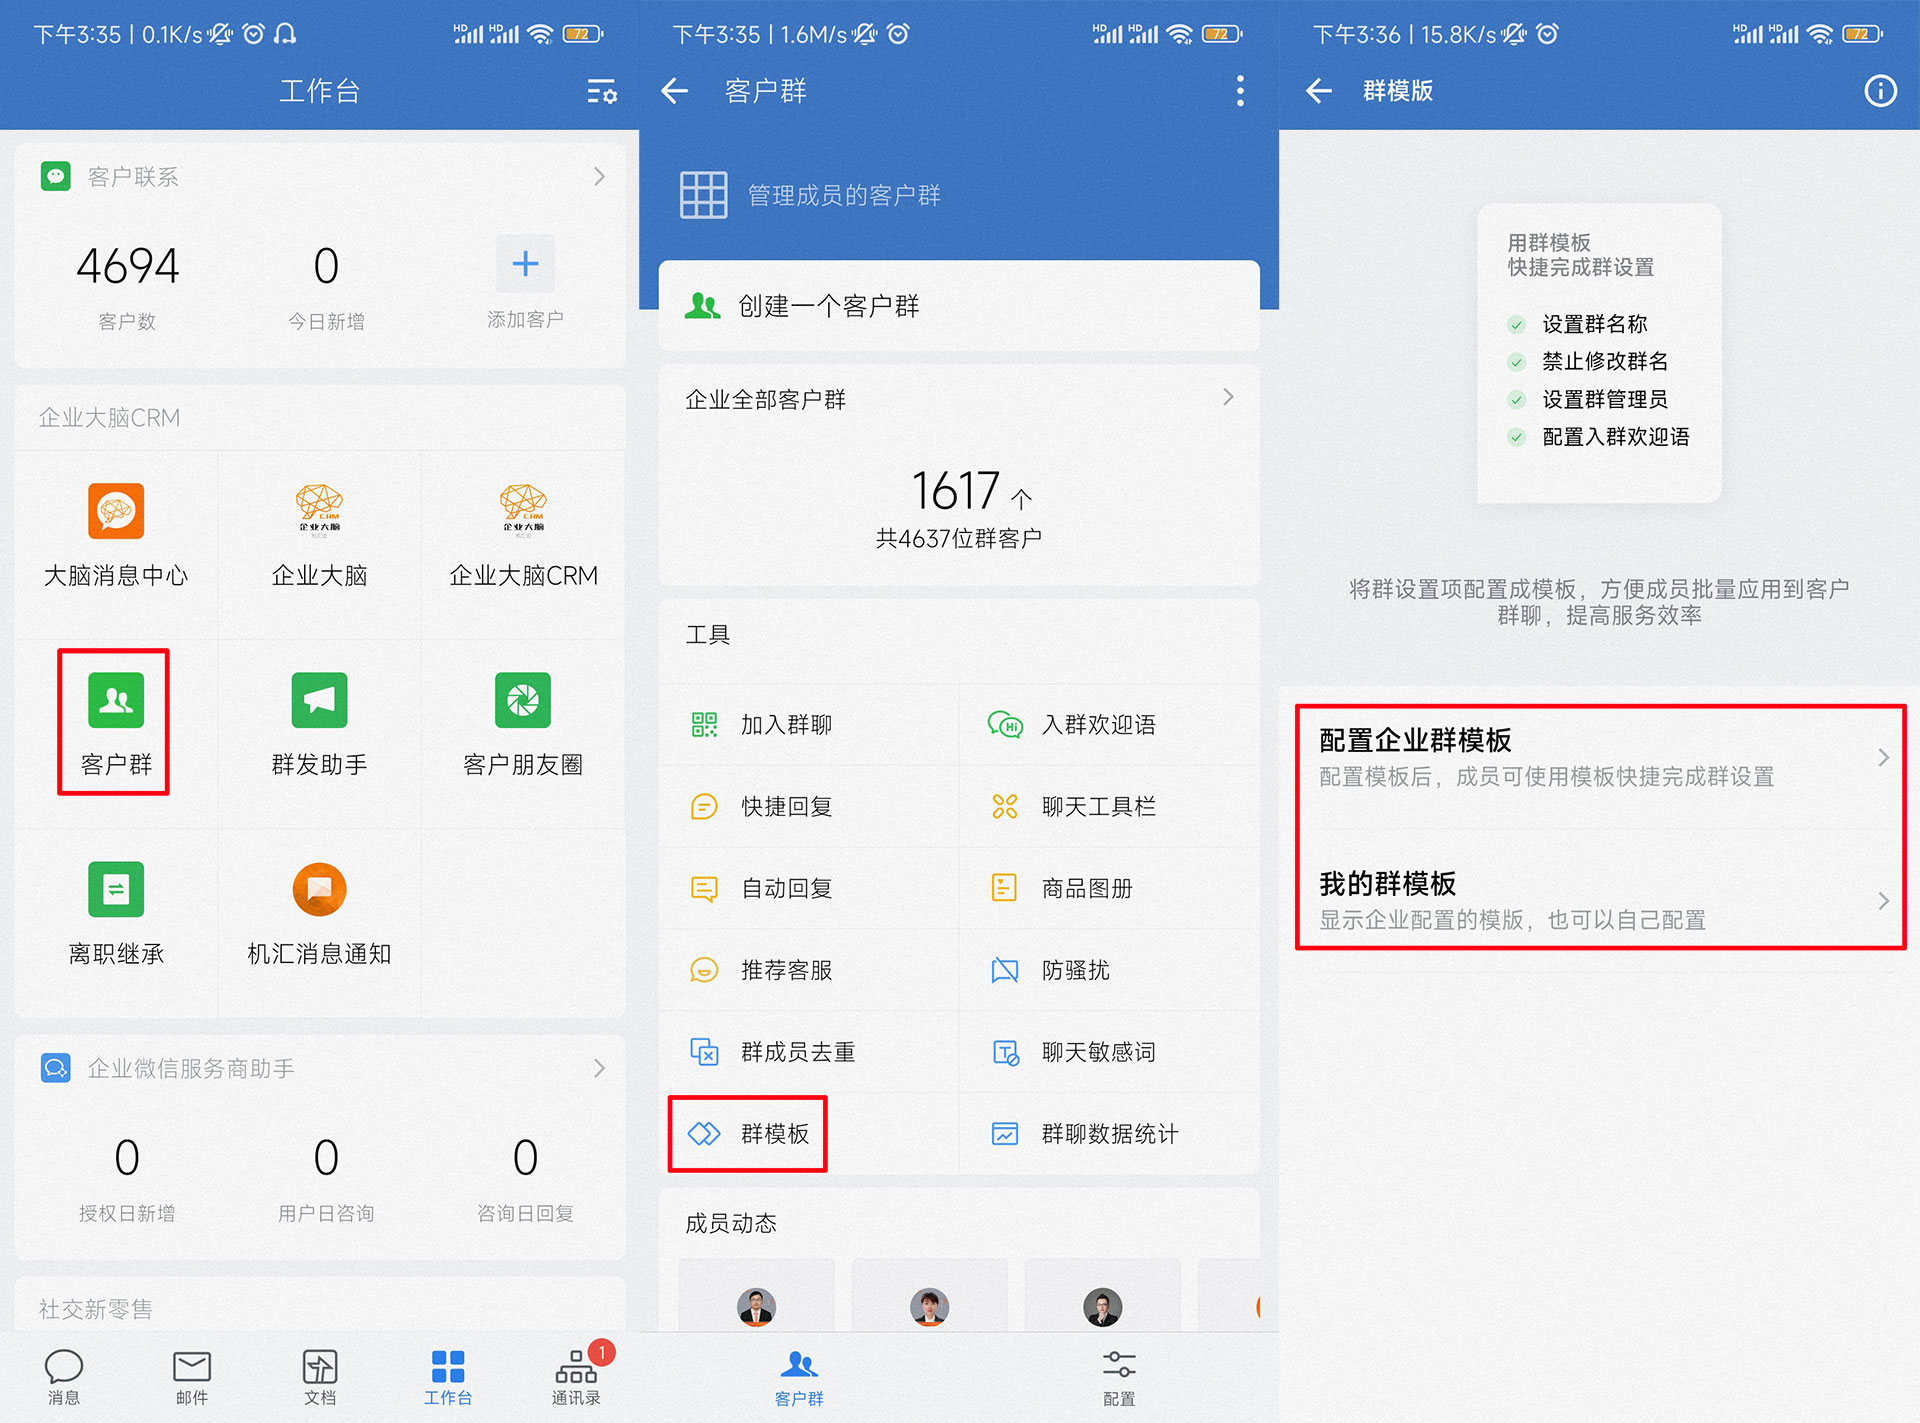Screen dimensions: 1920x1423
Task: Open 大脑消息中心 icon
Action: point(116,511)
